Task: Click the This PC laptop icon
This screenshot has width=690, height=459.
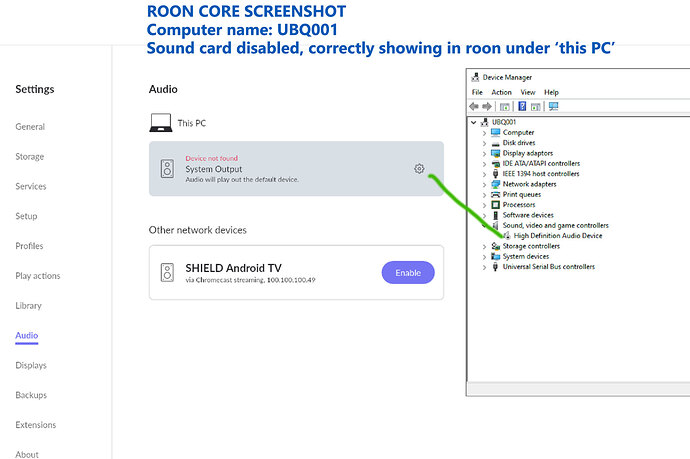Action: pyautogui.click(x=161, y=123)
